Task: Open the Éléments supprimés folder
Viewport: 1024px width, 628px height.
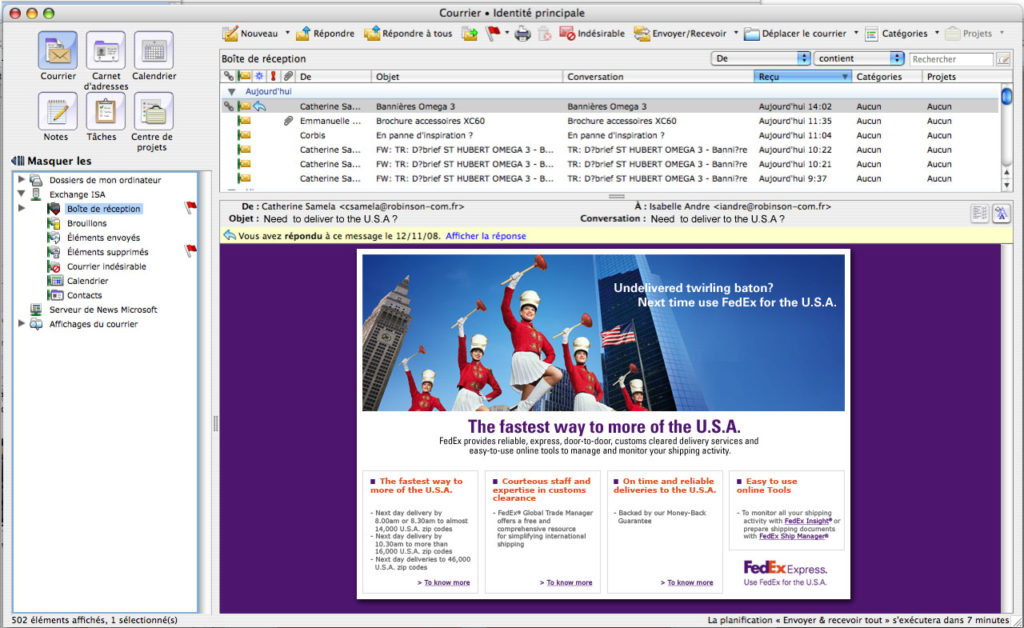Action: [107, 252]
